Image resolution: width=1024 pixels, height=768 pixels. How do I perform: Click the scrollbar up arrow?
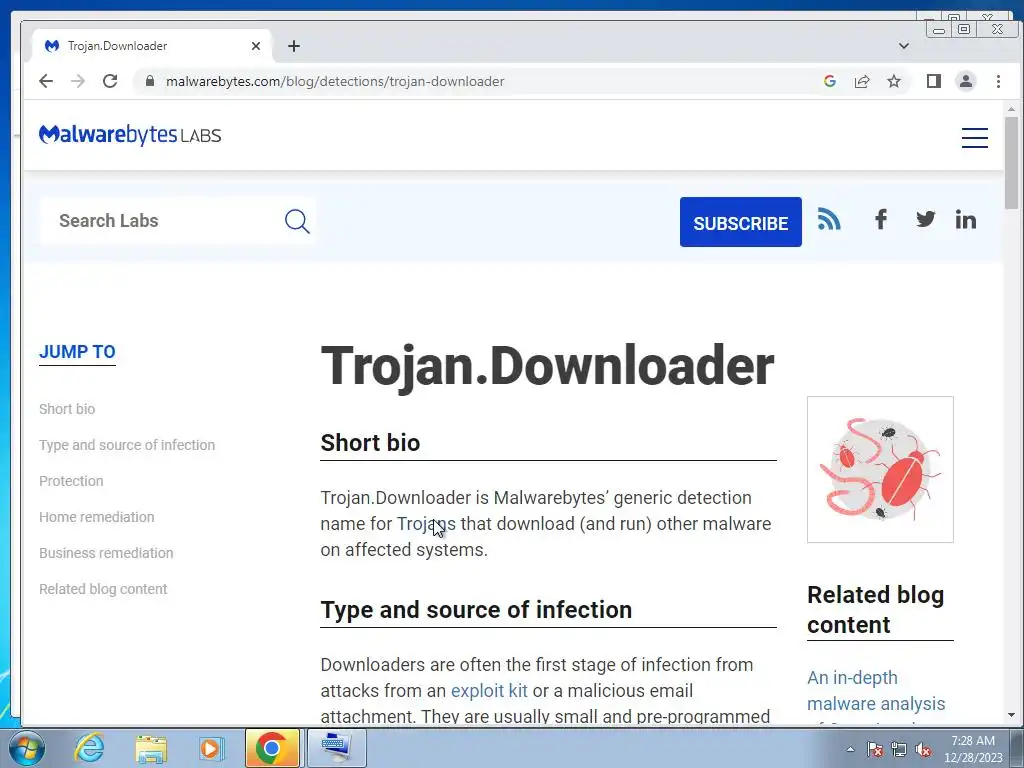click(x=1011, y=109)
